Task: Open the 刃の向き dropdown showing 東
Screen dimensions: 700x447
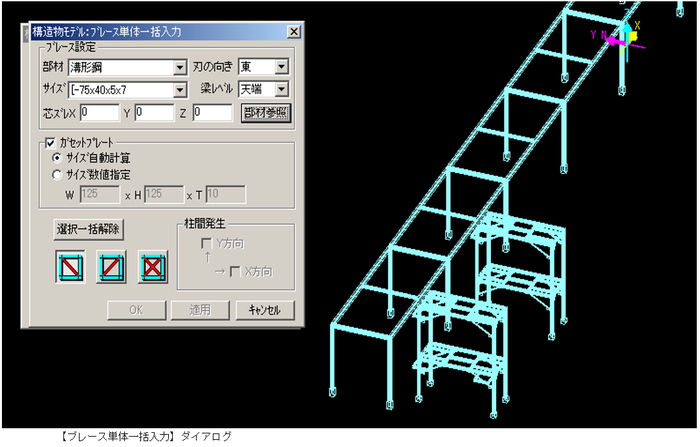Action: (x=263, y=67)
